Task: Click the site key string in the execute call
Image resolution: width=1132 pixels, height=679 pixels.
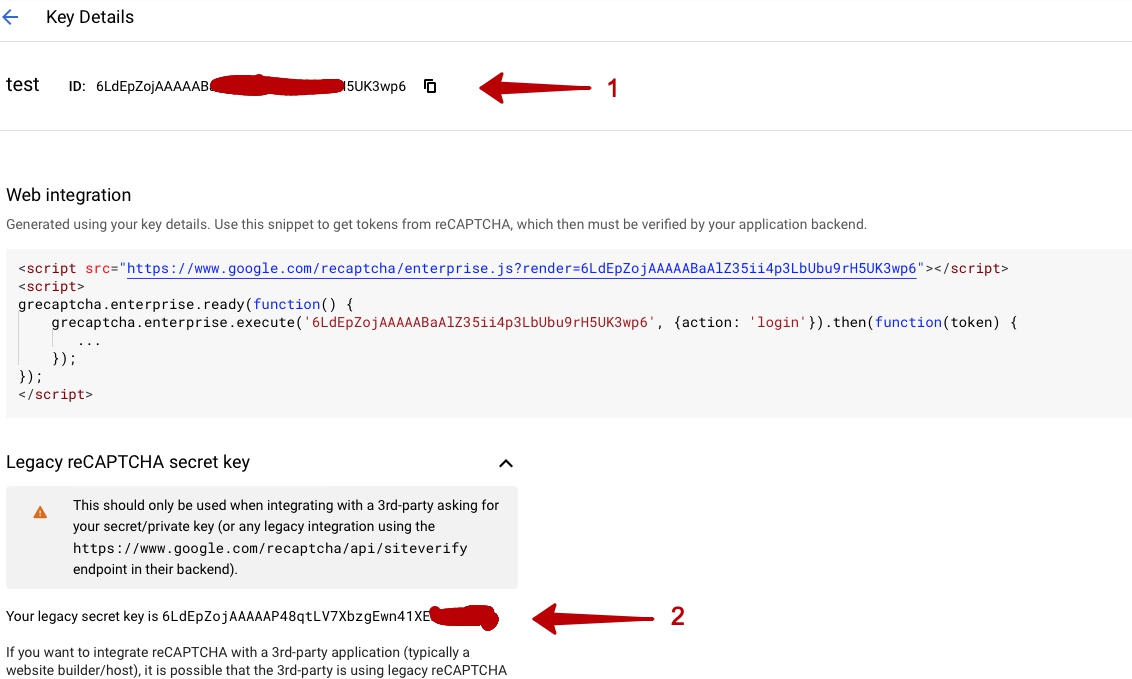Action: [x=479, y=322]
